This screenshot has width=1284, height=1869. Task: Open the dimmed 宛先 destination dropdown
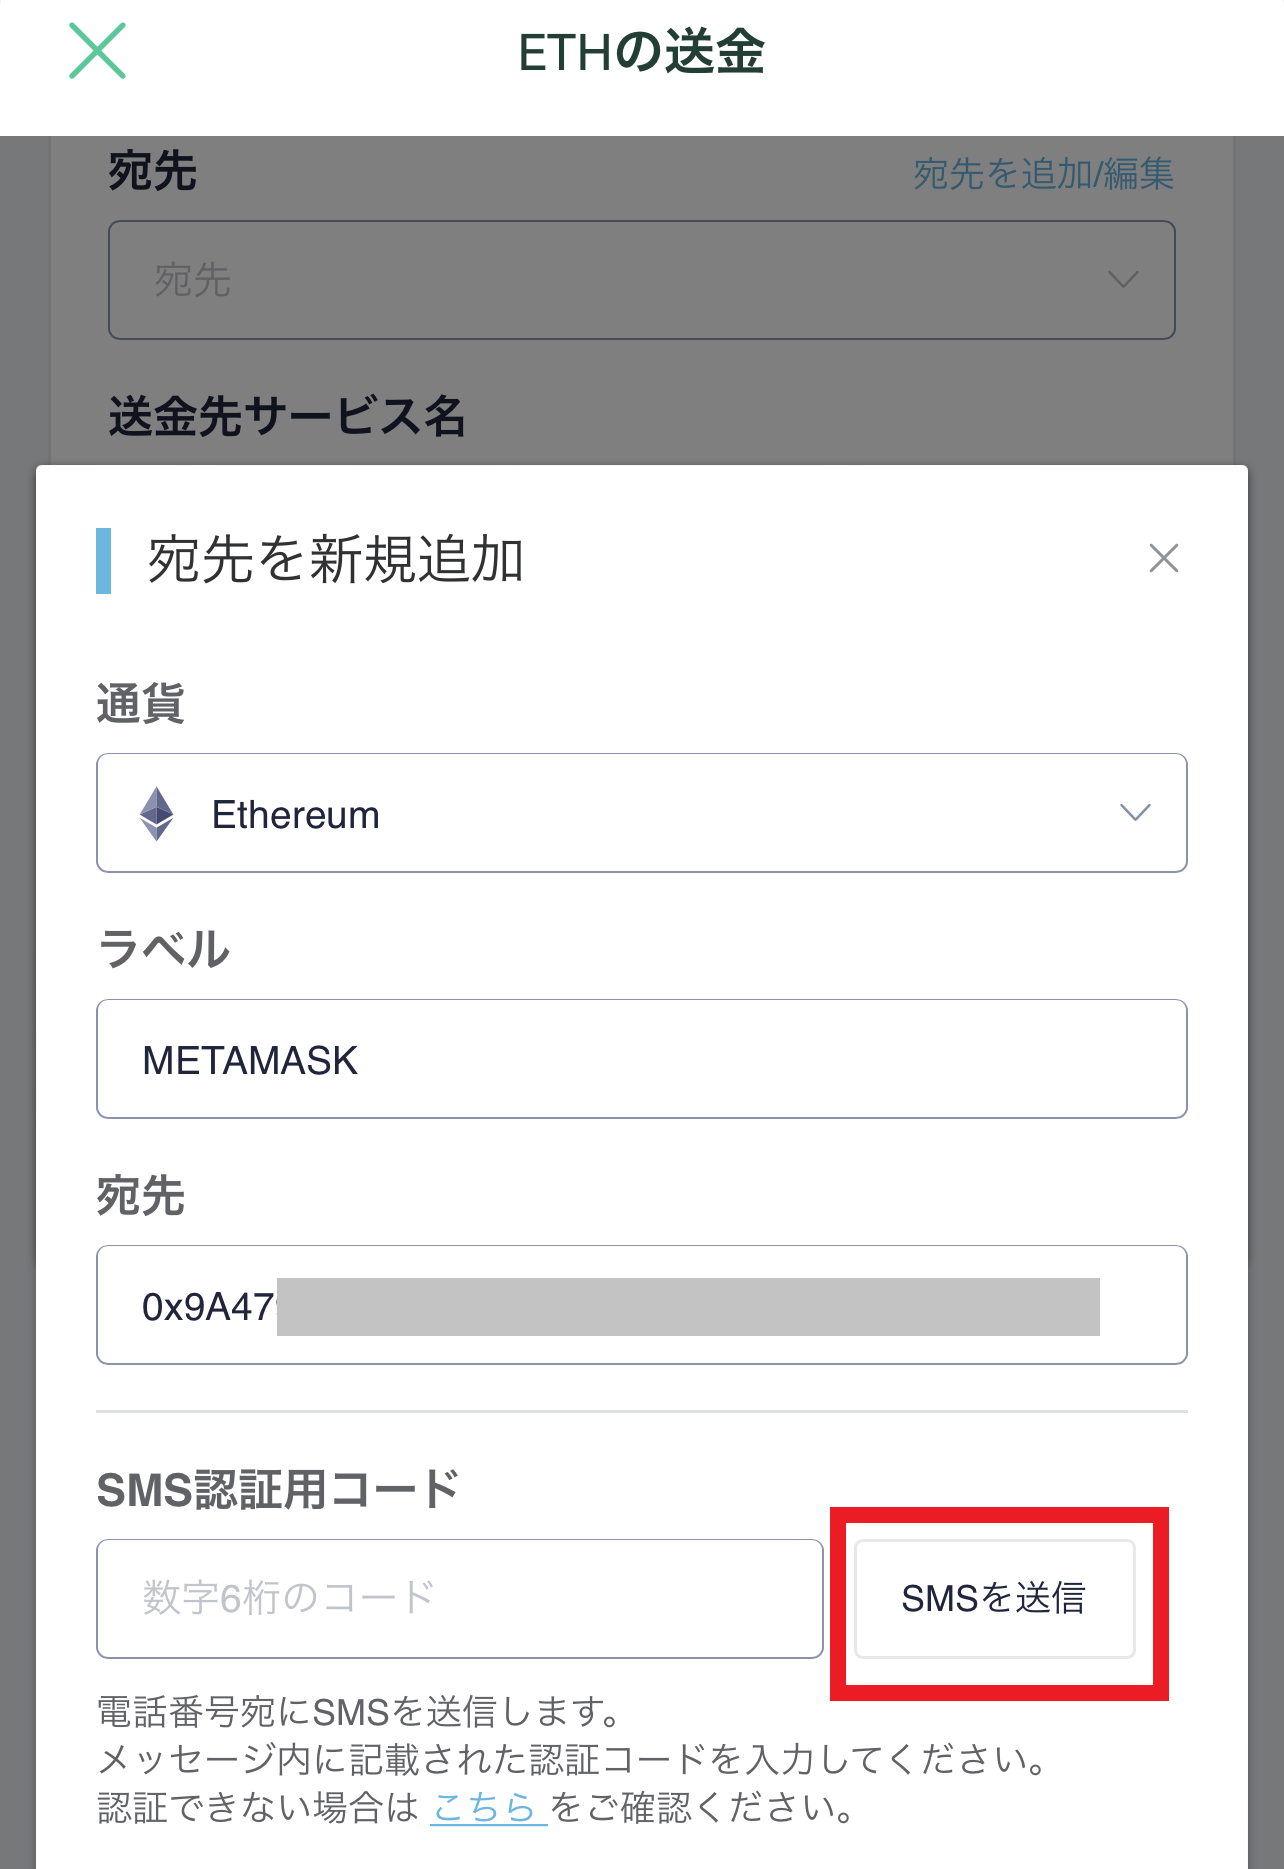pos(642,280)
